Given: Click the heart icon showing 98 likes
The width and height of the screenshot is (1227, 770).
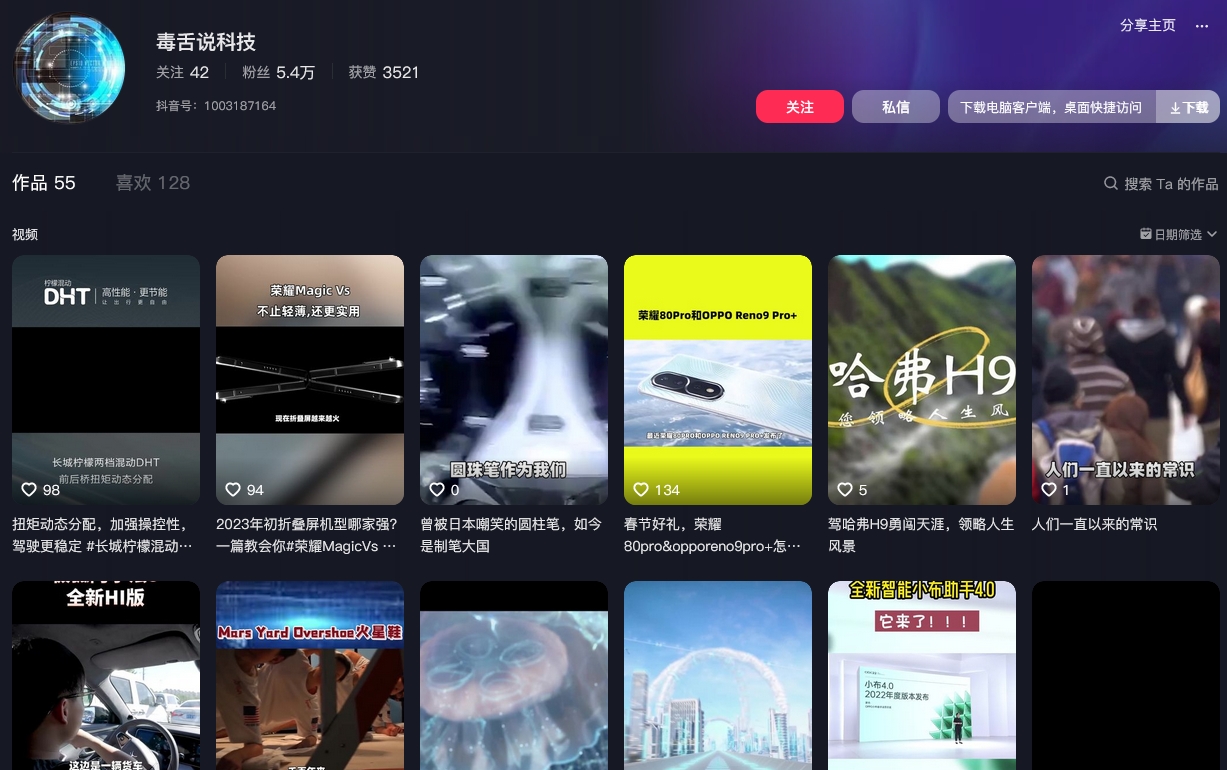Looking at the screenshot, I should (x=29, y=490).
